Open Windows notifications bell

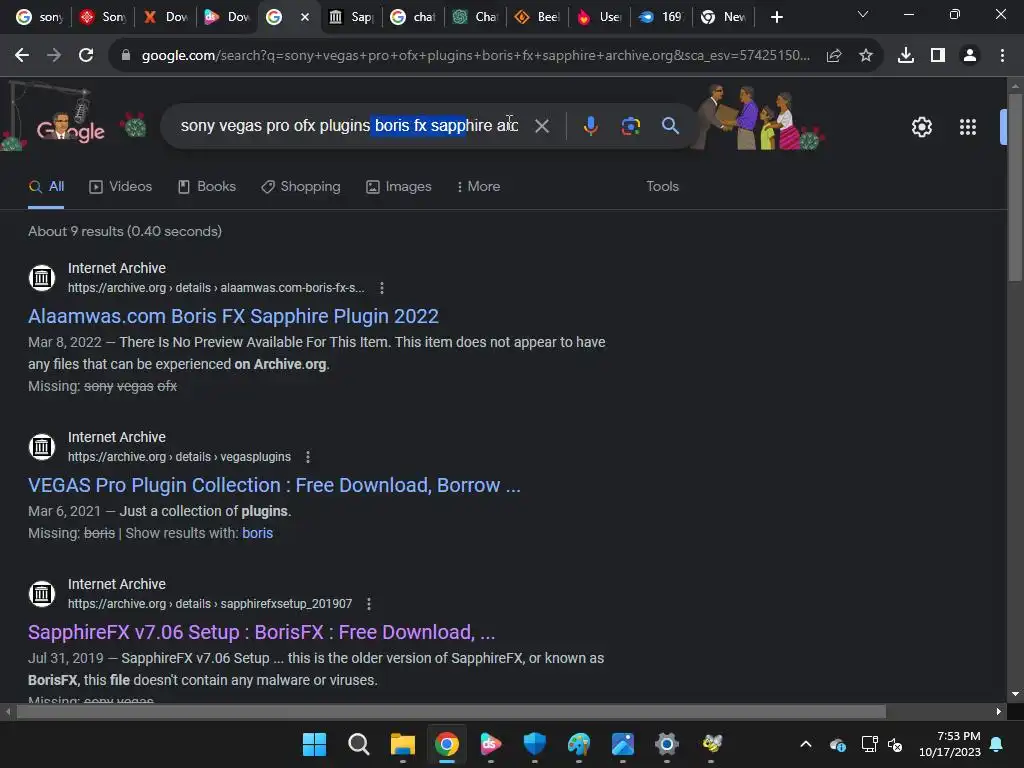997,744
